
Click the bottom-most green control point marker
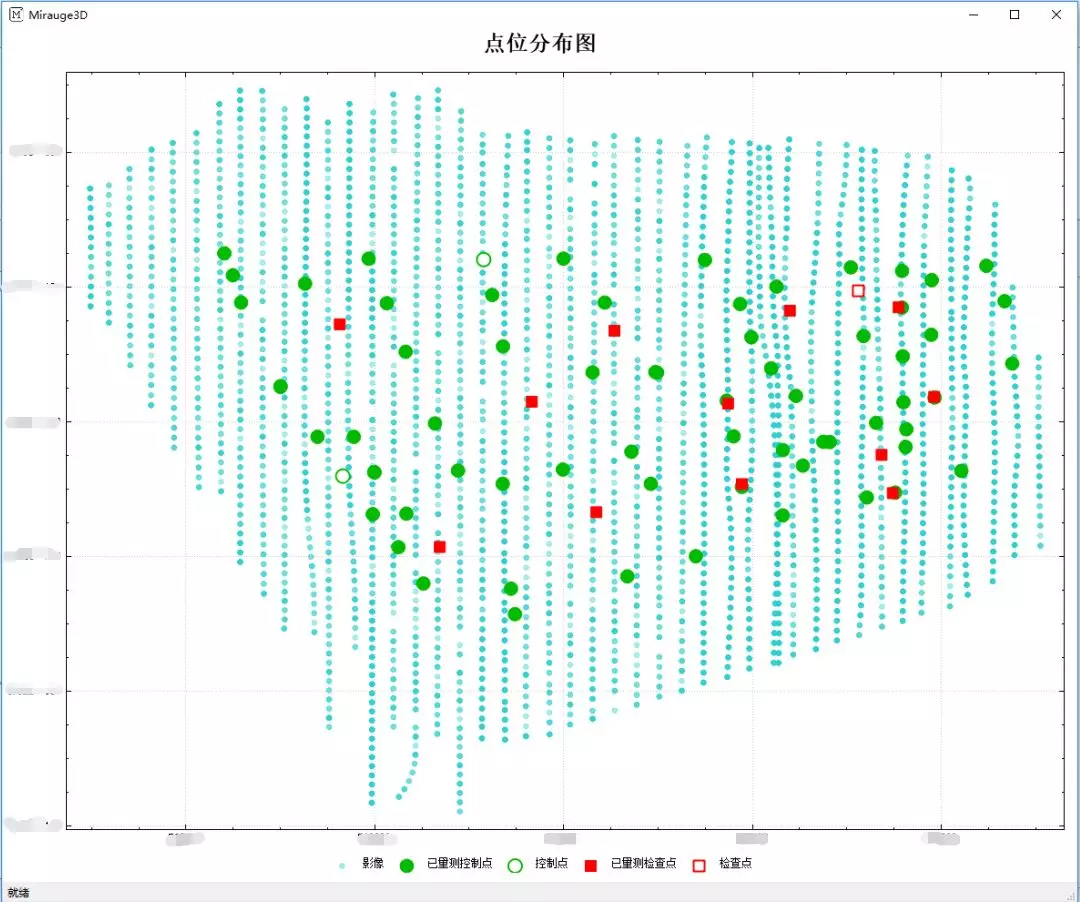[513, 614]
